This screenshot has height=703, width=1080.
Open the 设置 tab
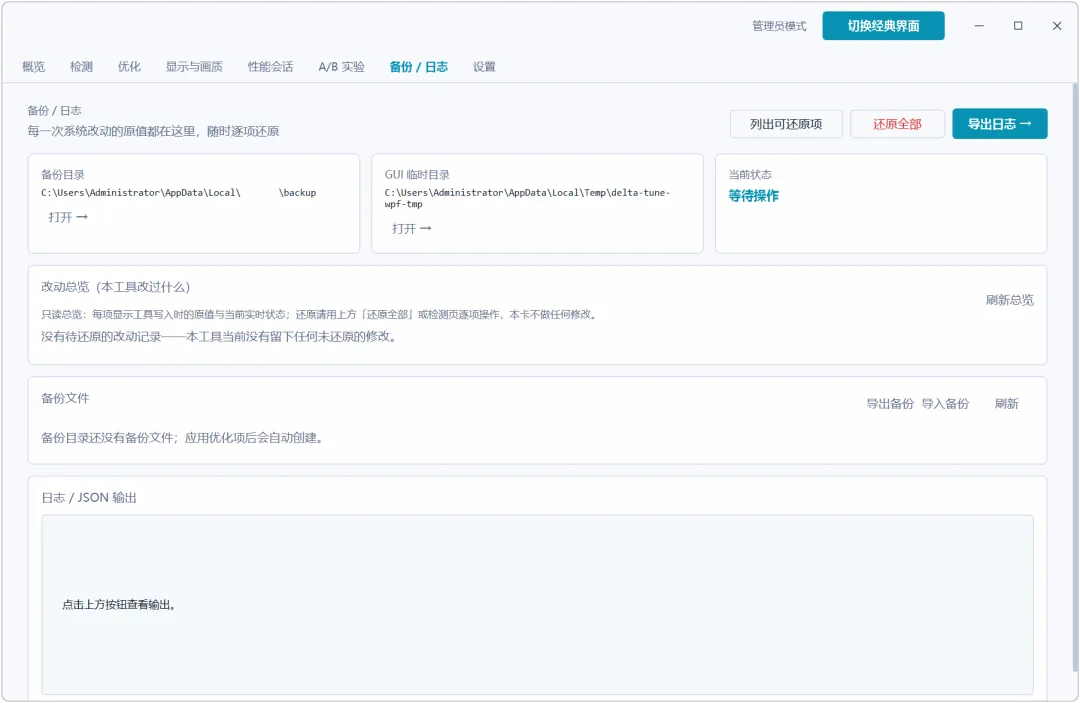(x=484, y=67)
